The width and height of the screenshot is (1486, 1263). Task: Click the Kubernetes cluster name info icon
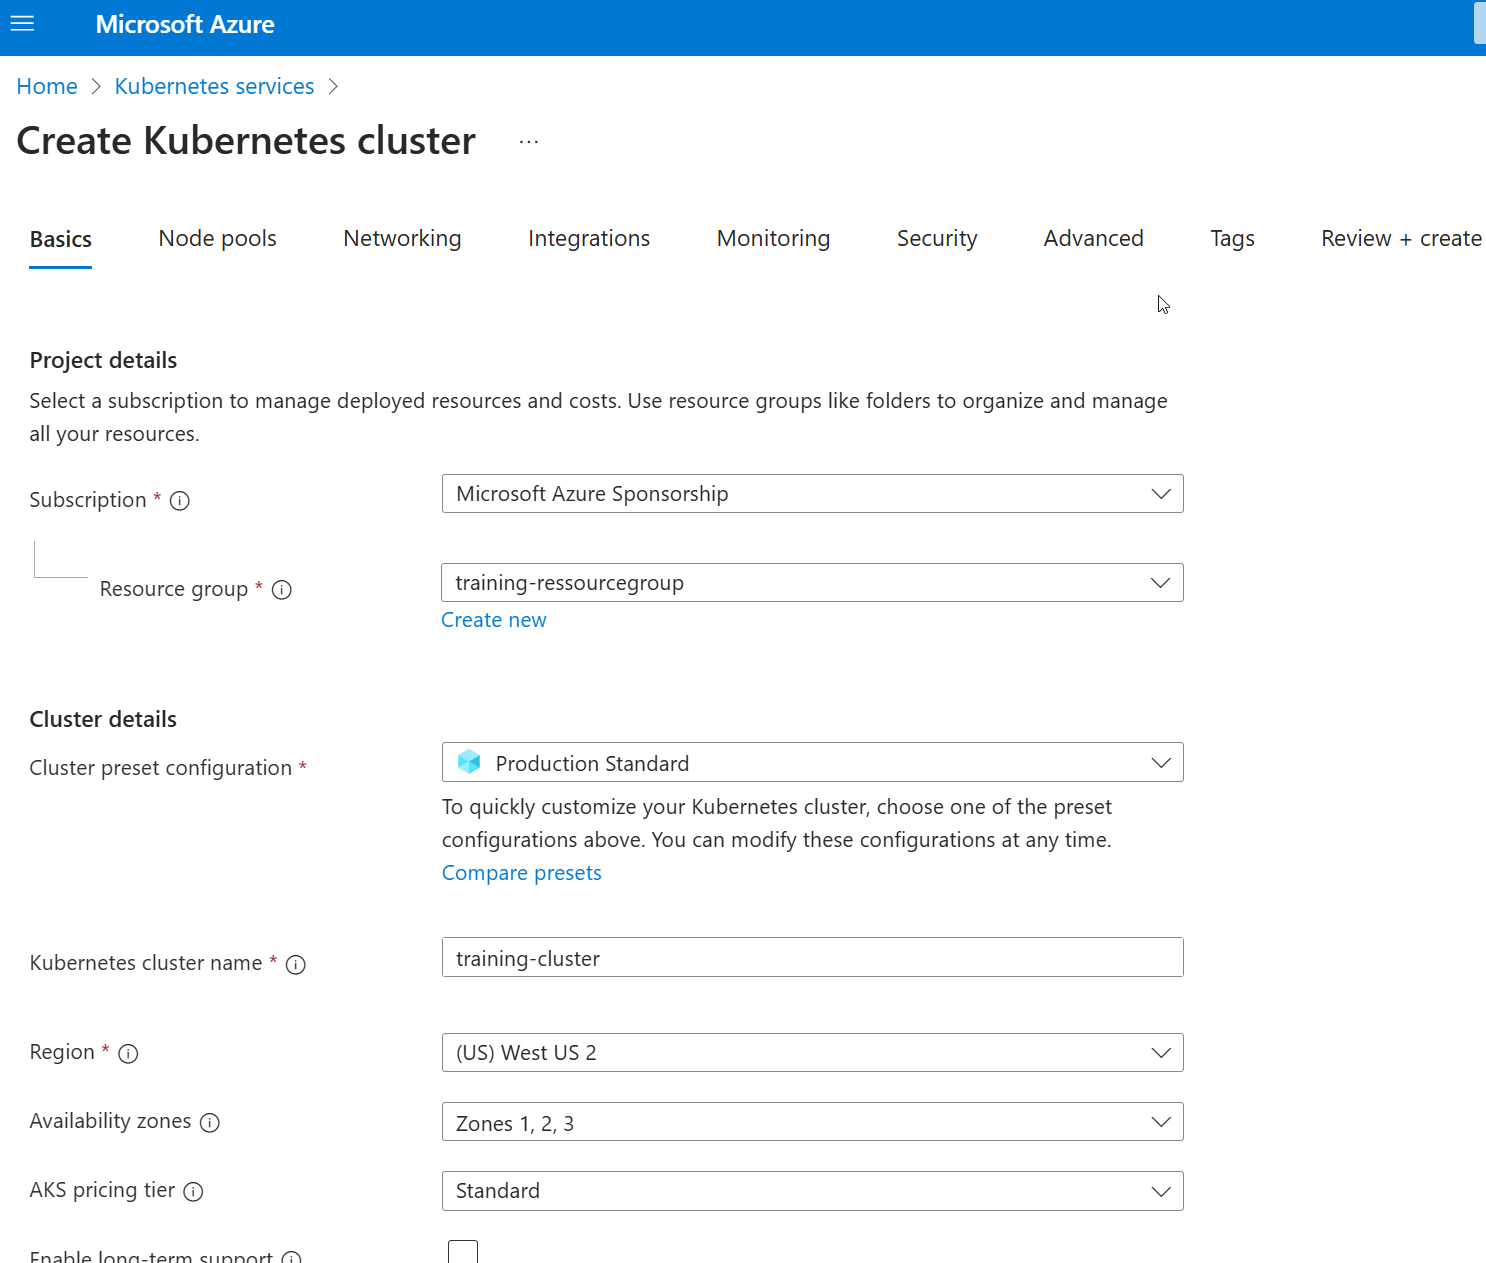pos(296,964)
